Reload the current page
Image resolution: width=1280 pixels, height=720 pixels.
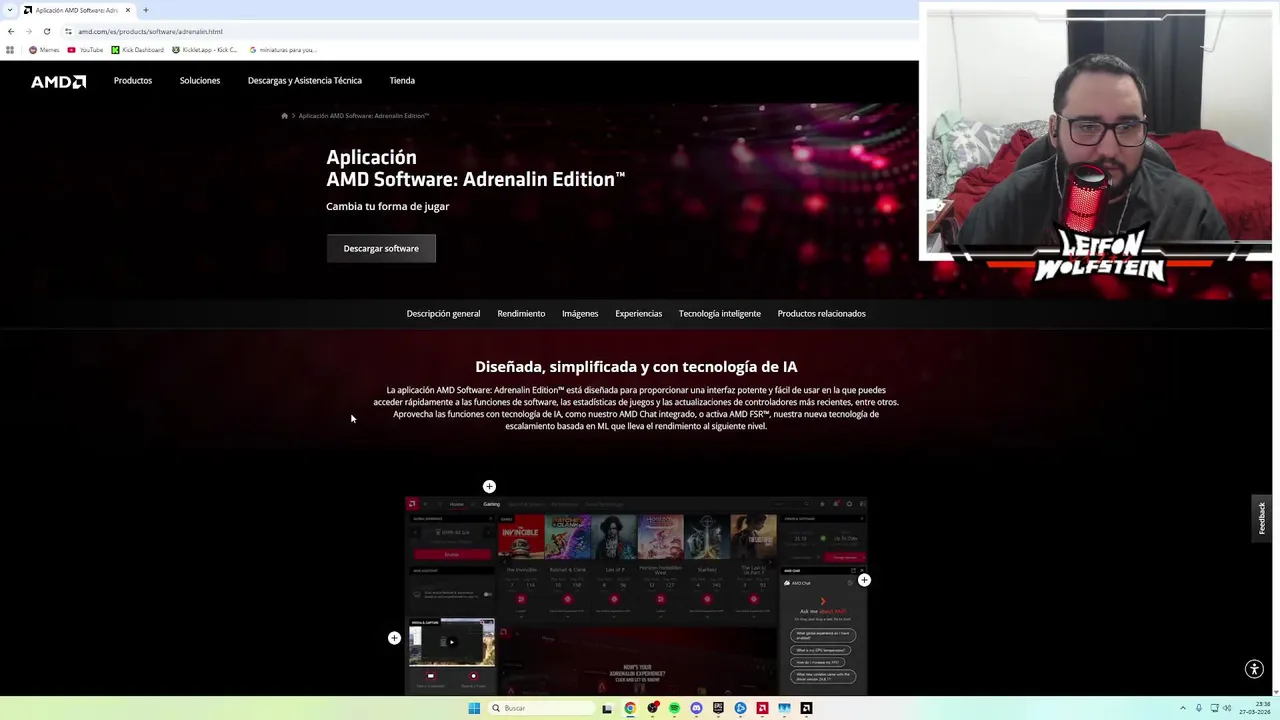[x=46, y=31]
